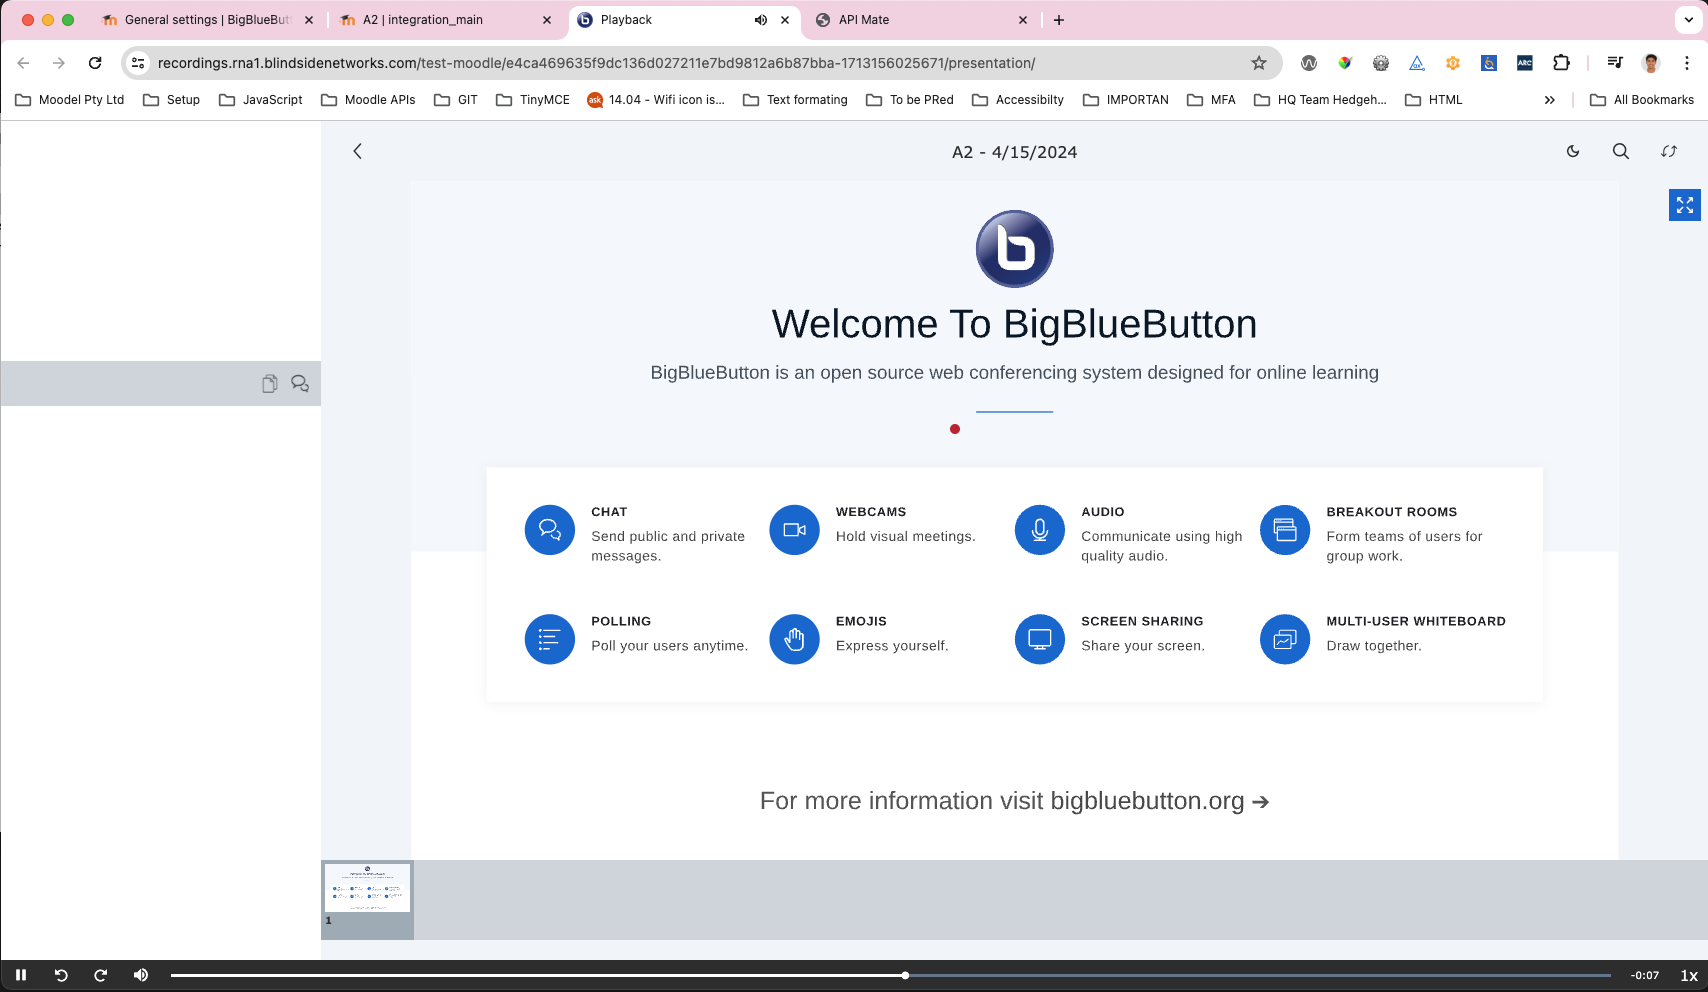Click the remaining time -0:07 label

(x=1645, y=975)
